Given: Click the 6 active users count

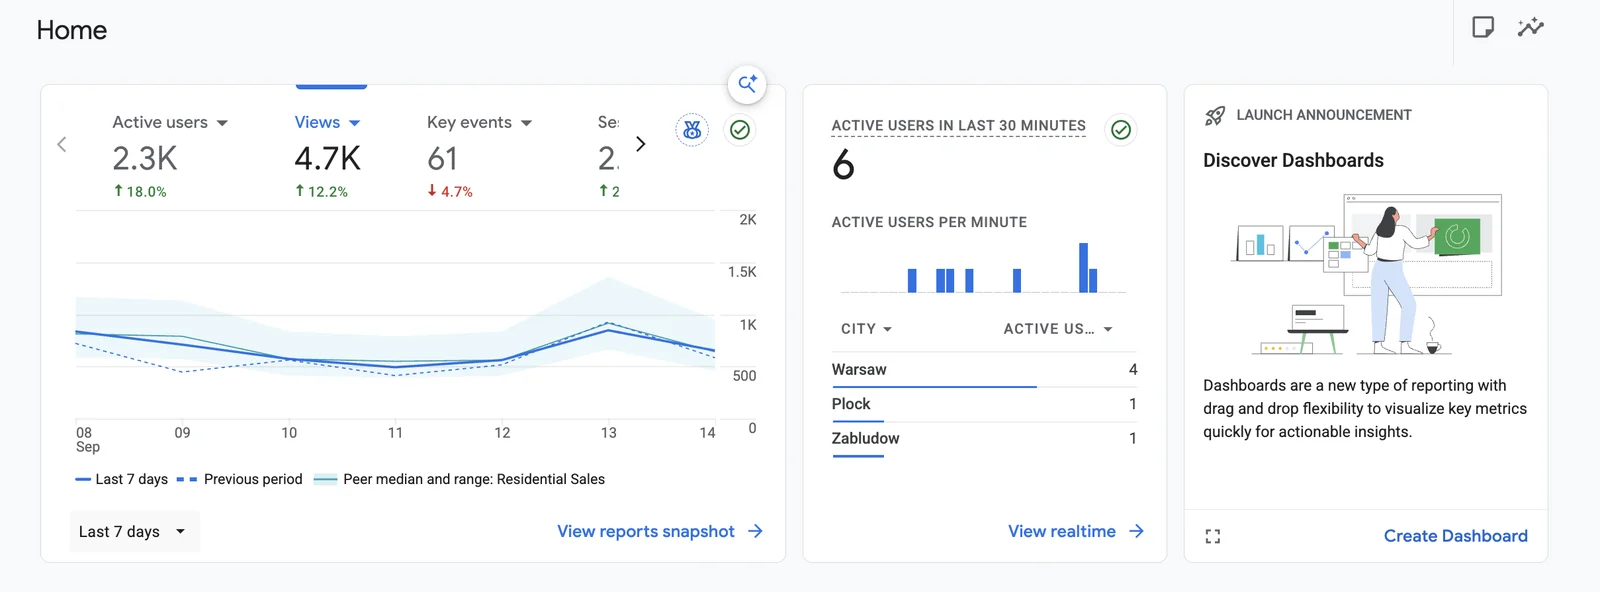Looking at the screenshot, I should coord(843,165).
